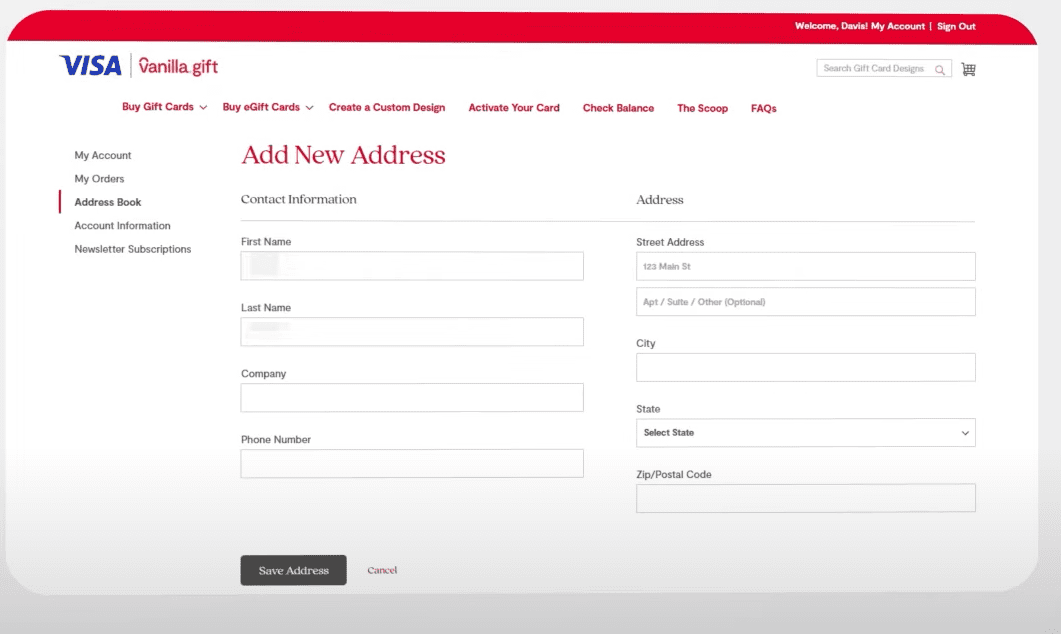Select My Account in the sidebar

(x=103, y=155)
